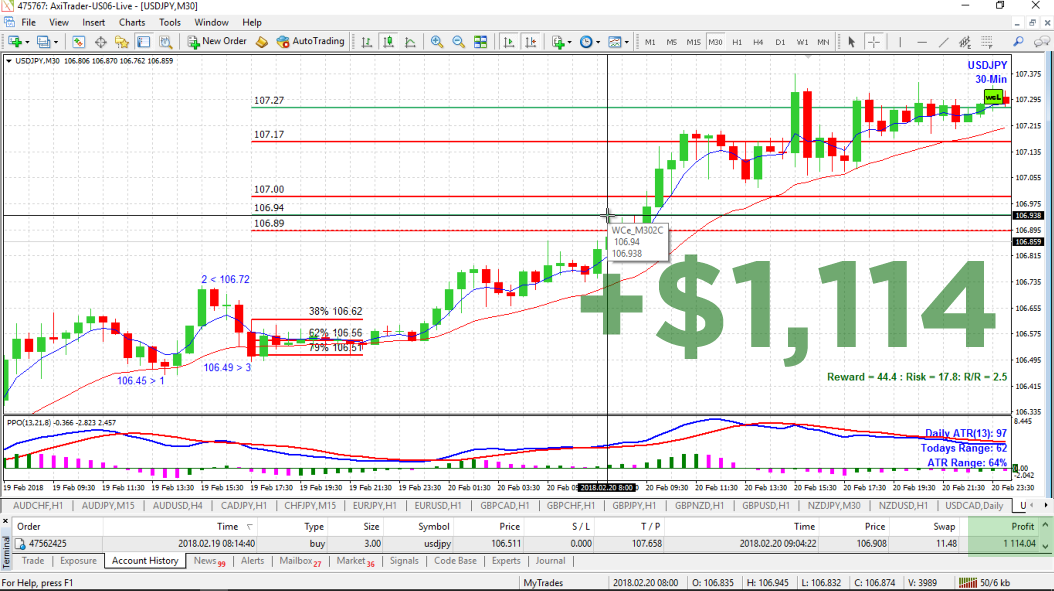Sort by the Time column arrow
This screenshot has width=1054, height=591.
249,527
